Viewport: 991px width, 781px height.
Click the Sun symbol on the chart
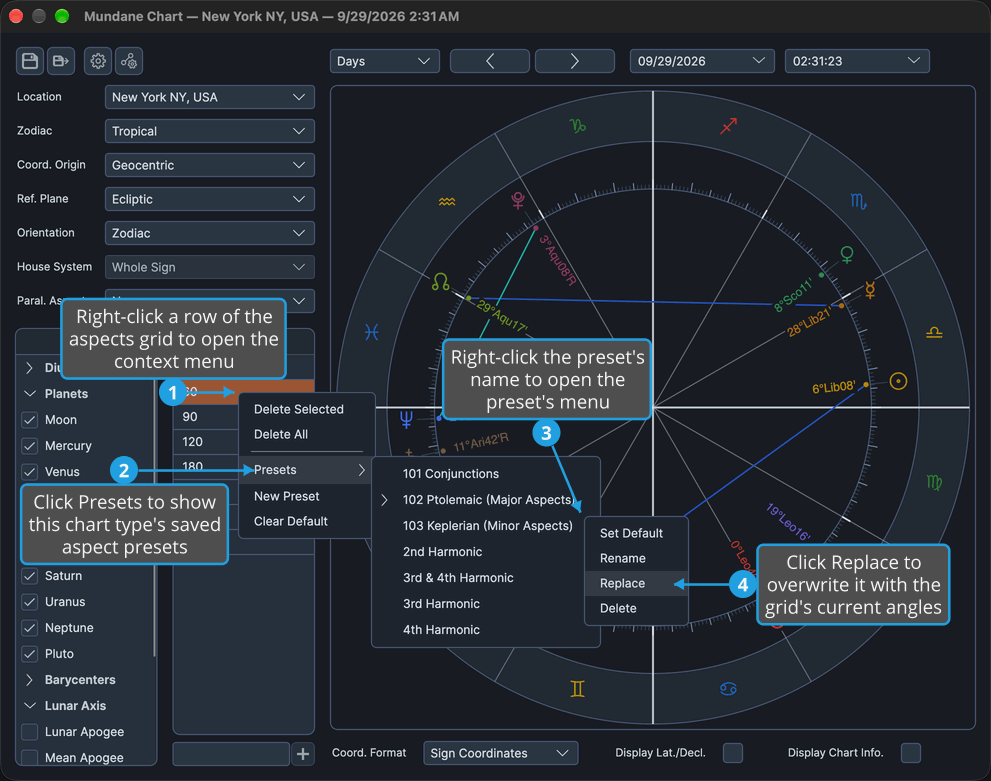[898, 381]
